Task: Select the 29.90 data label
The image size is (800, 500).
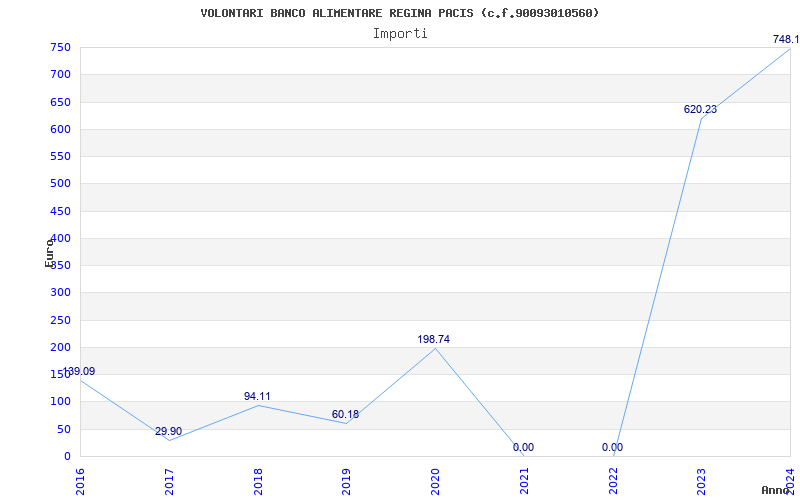Action: coord(168,432)
